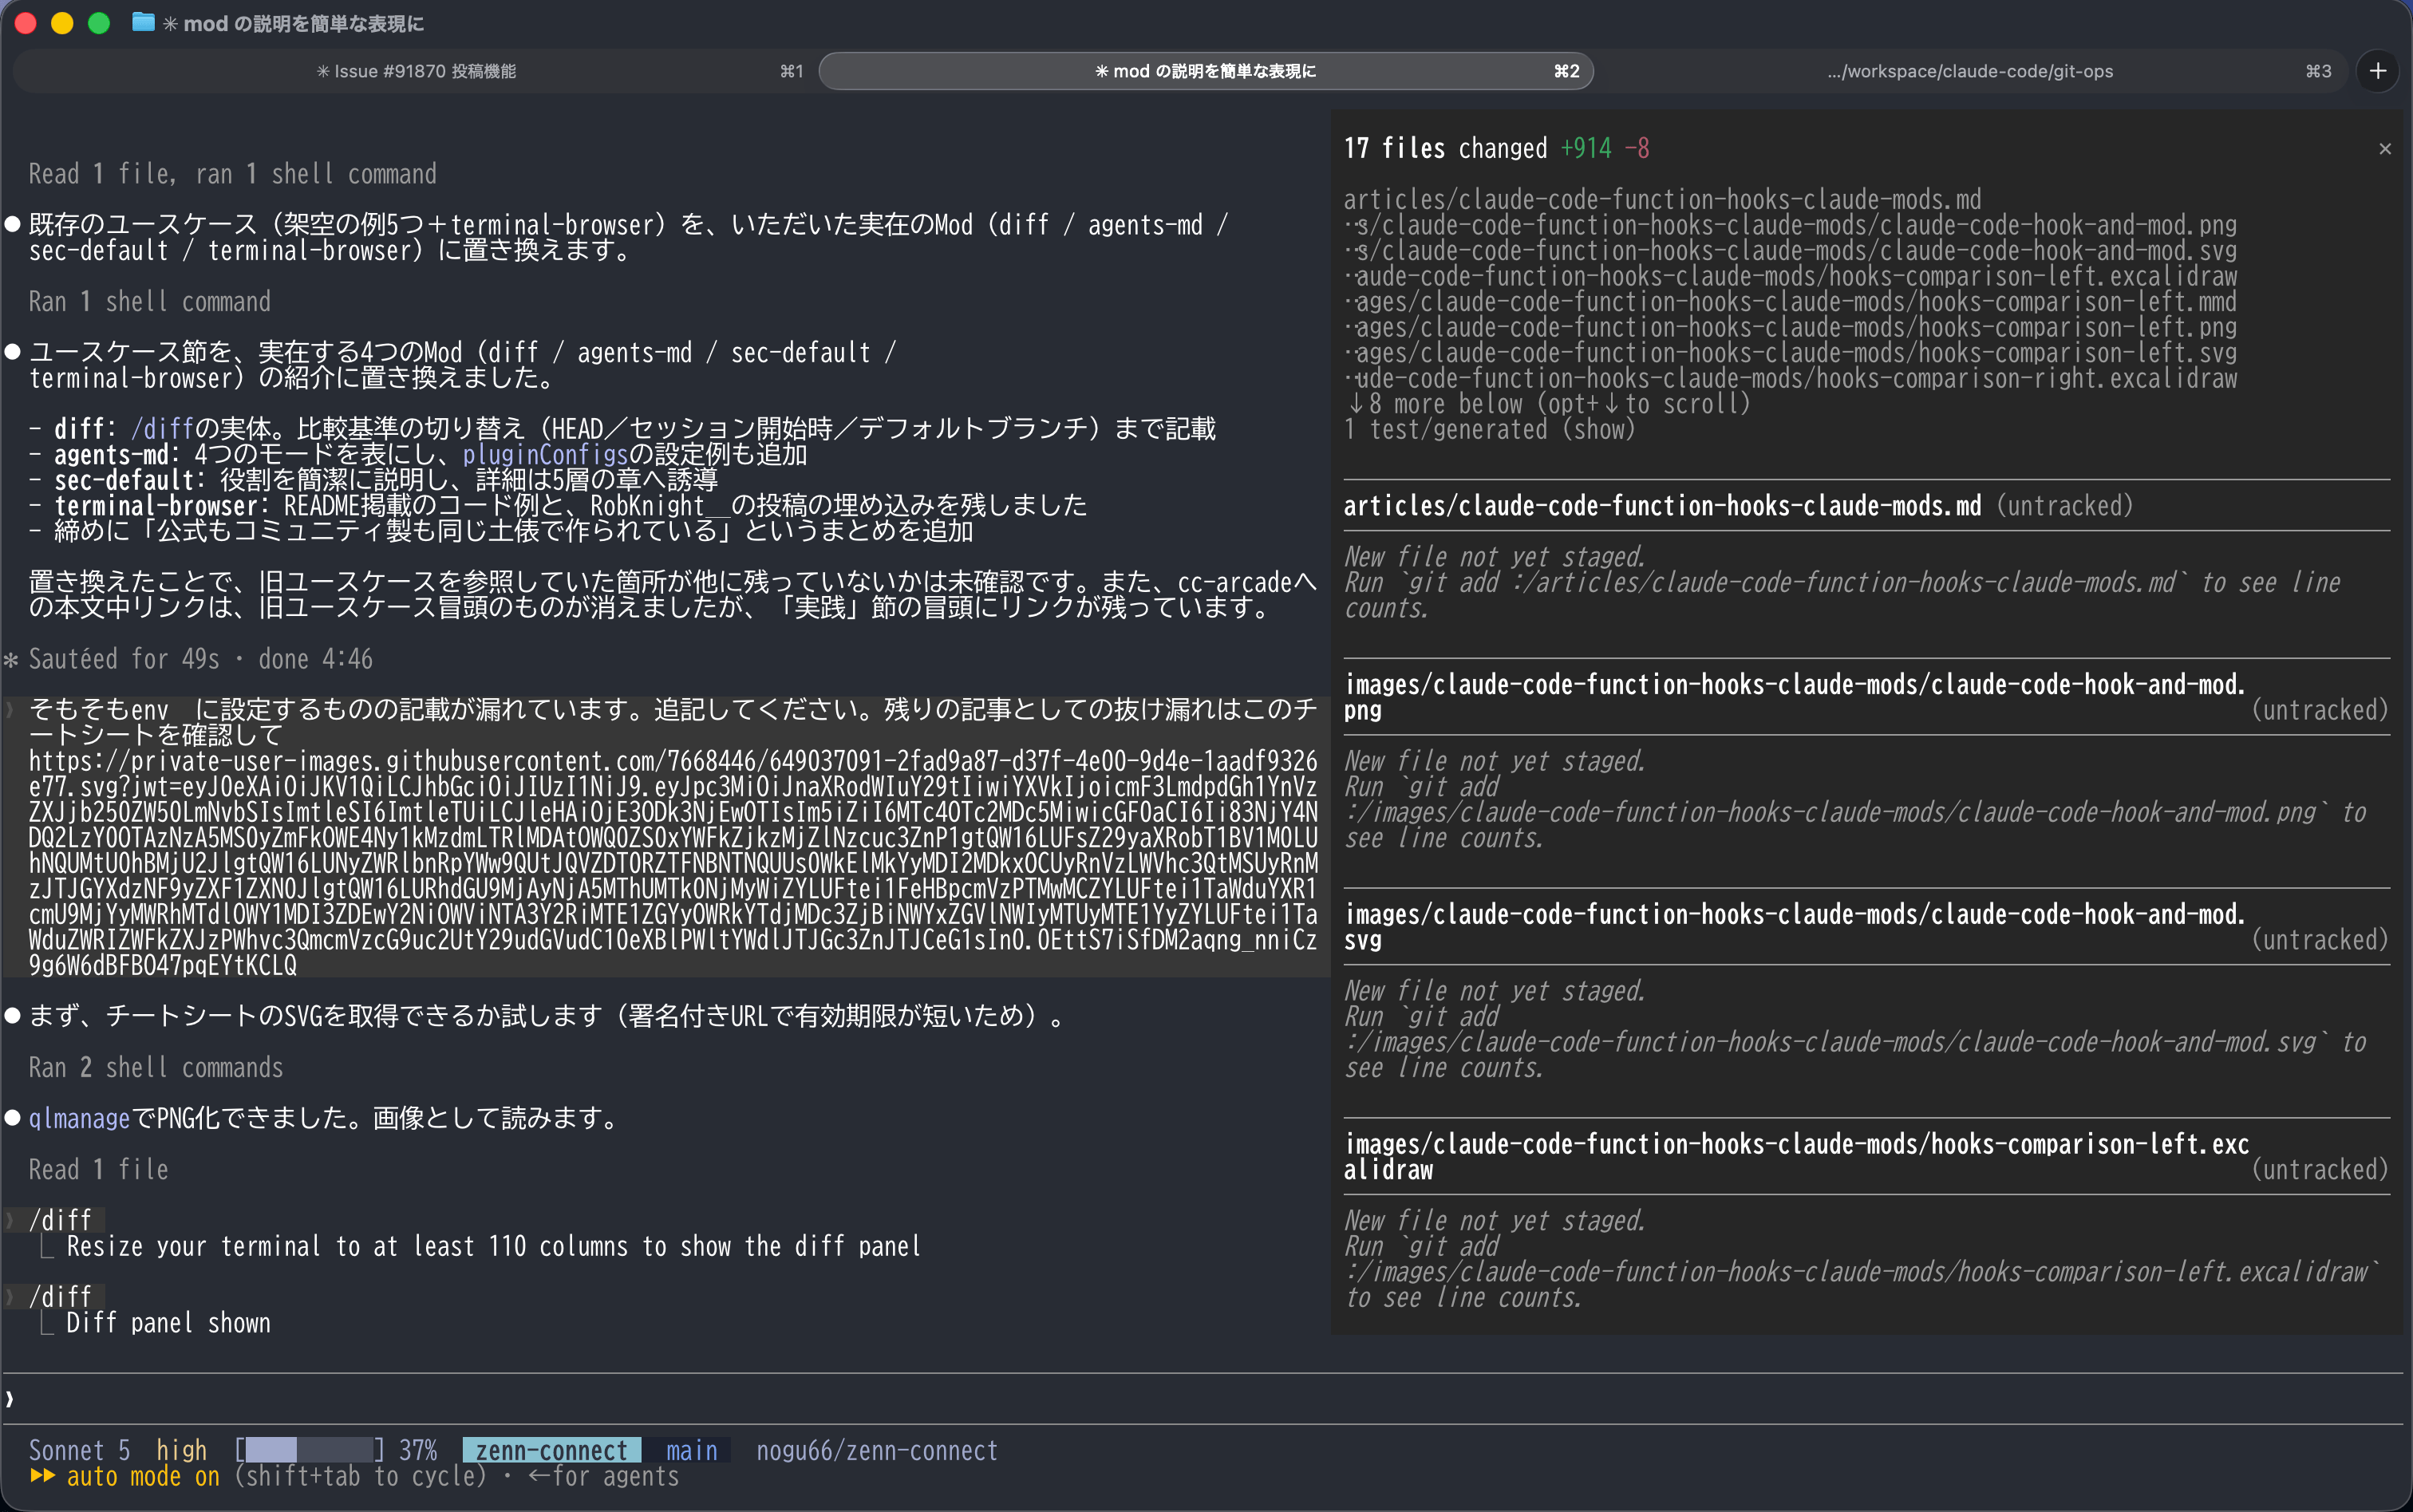Click the 'hooks-comparison-left.excalidraw (untracked)' section header
This screenshot has width=2413, height=1512.
(1866, 1157)
